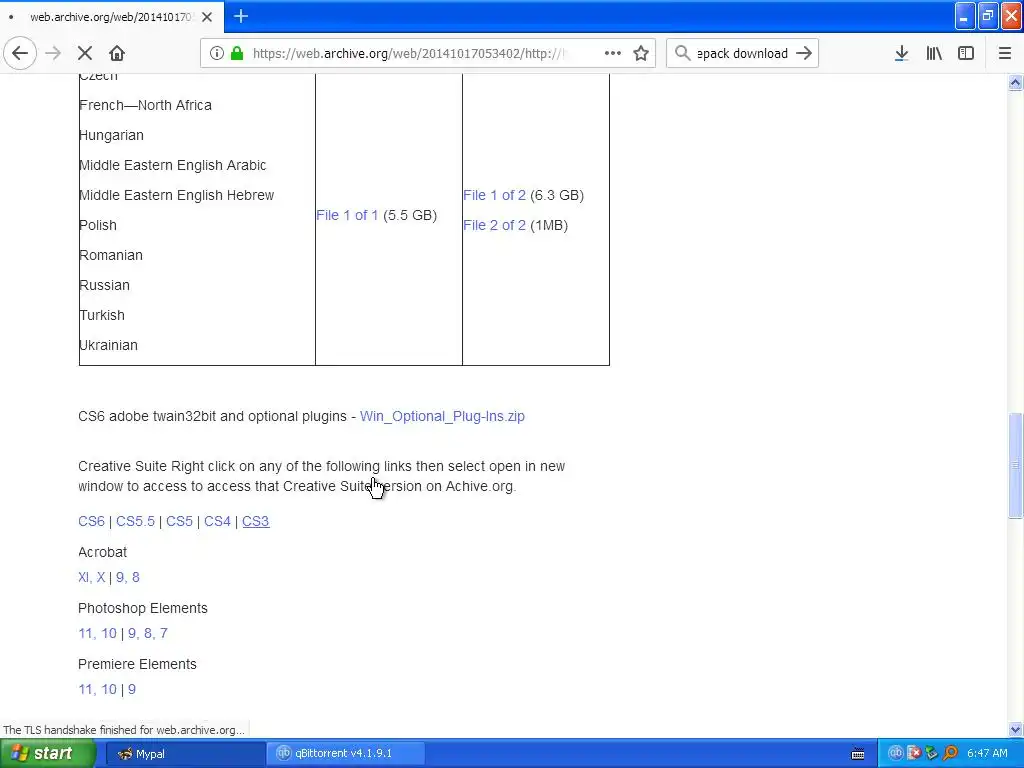1024x768 pixels.
Task: Download Win_Optional_Plug-Ins.zip
Action: [442, 417]
